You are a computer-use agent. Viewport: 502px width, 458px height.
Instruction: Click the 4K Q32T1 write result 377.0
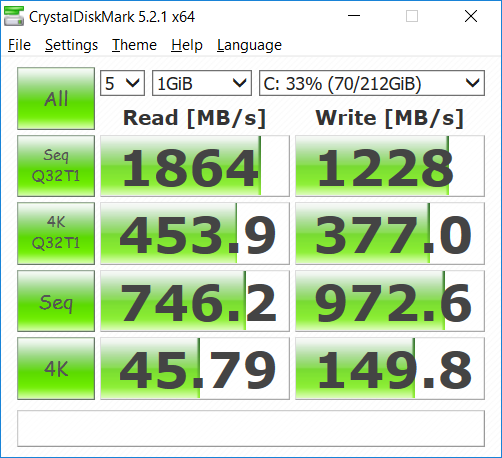coord(390,233)
